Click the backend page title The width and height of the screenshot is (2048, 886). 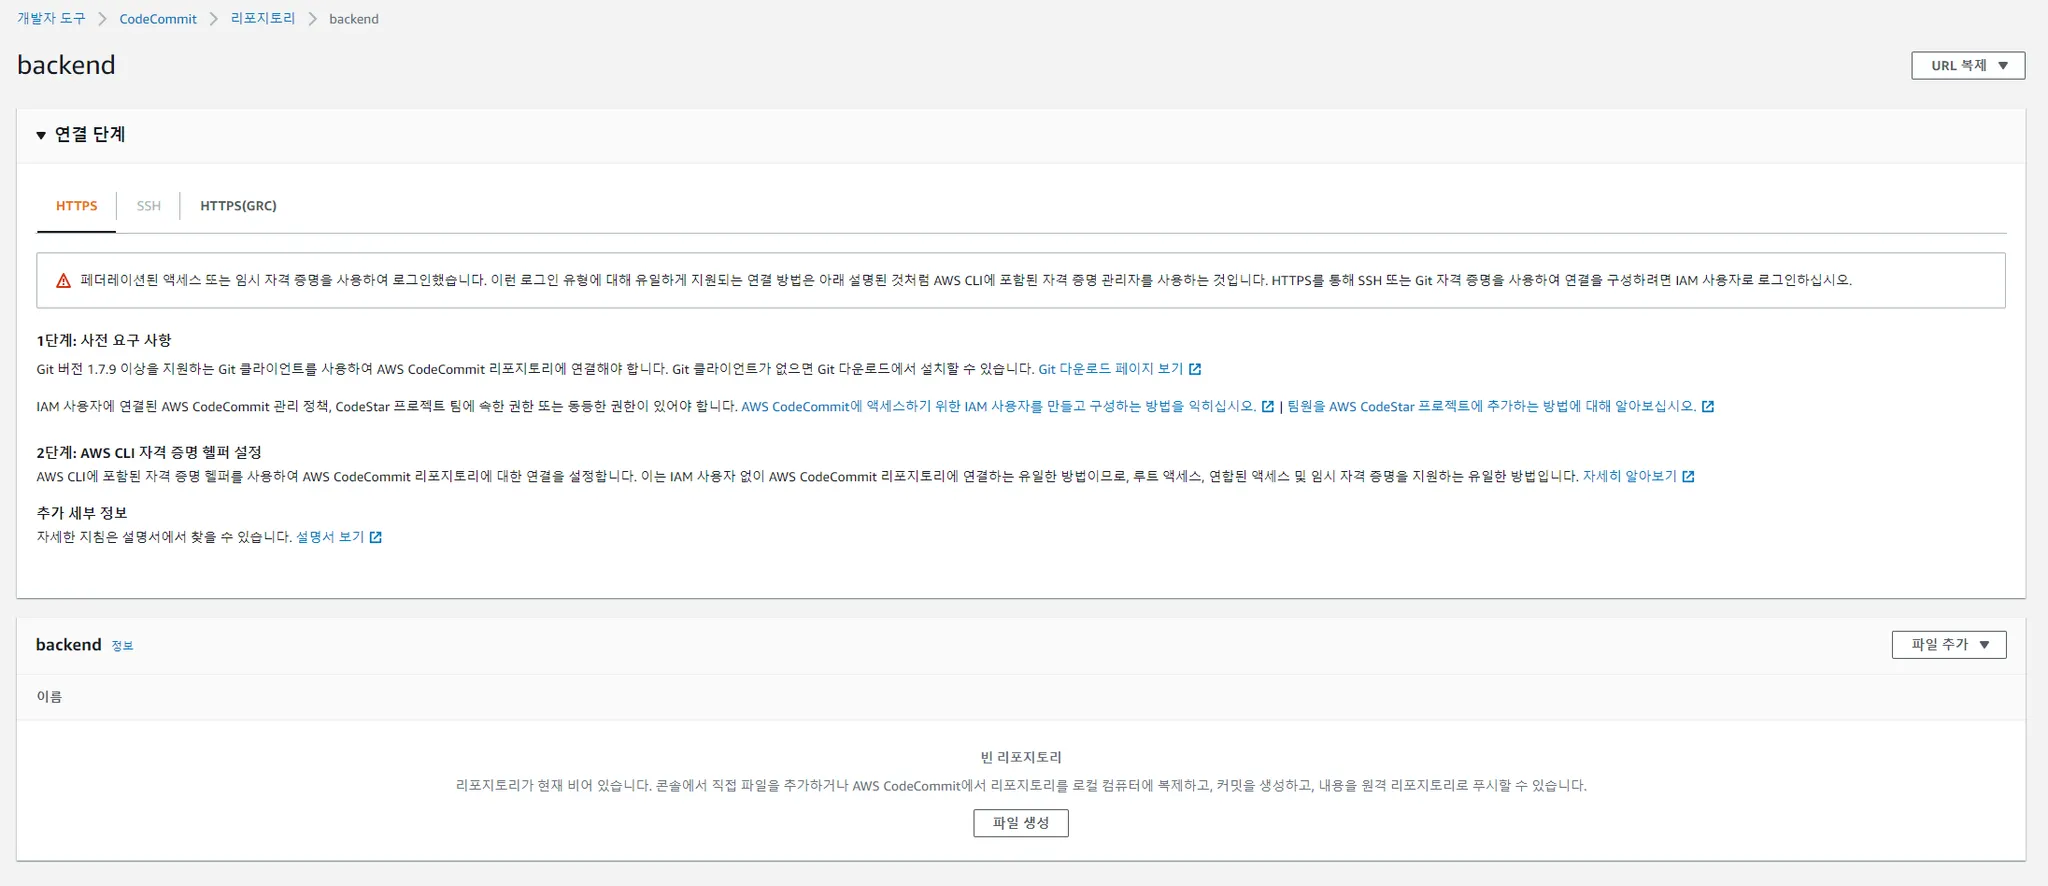coord(66,65)
